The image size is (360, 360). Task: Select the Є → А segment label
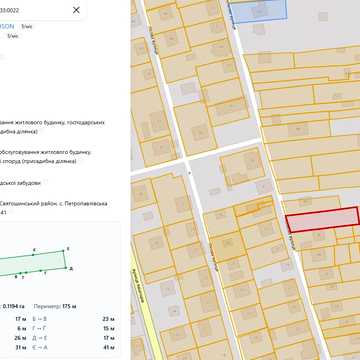[40, 347]
